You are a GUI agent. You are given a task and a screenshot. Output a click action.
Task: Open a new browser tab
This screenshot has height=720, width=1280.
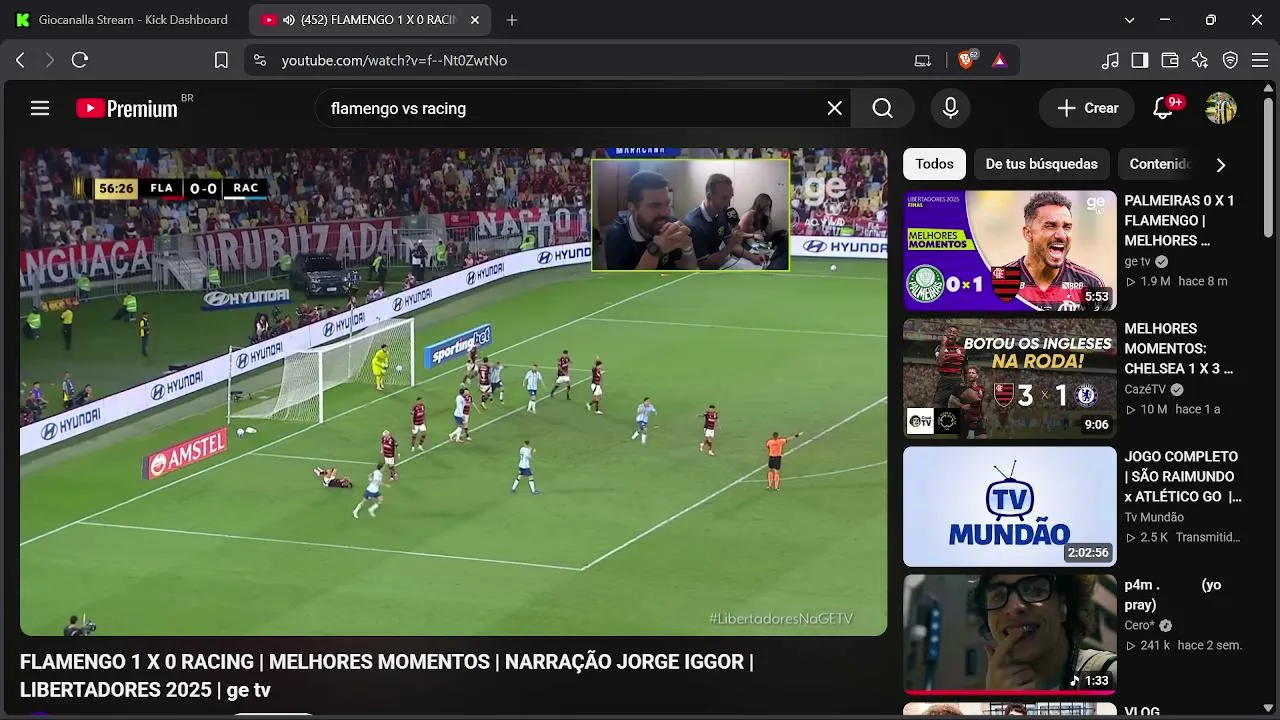[512, 20]
